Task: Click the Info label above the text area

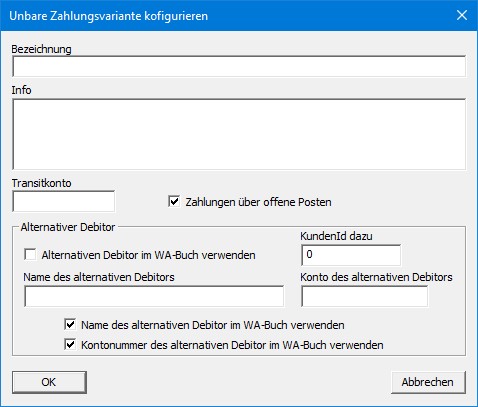Action: coord(21,90)
